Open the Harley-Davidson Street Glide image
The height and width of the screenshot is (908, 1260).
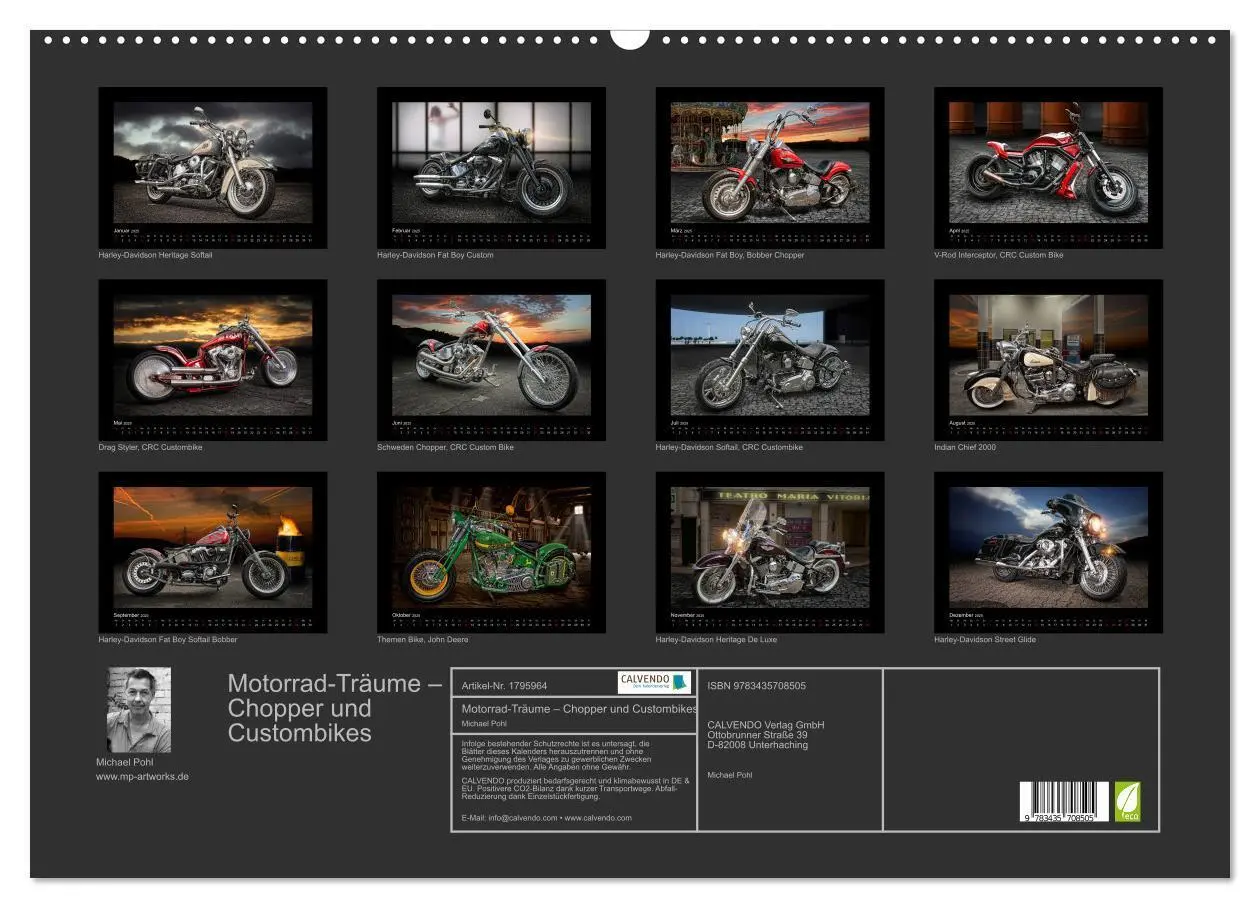1048,552
